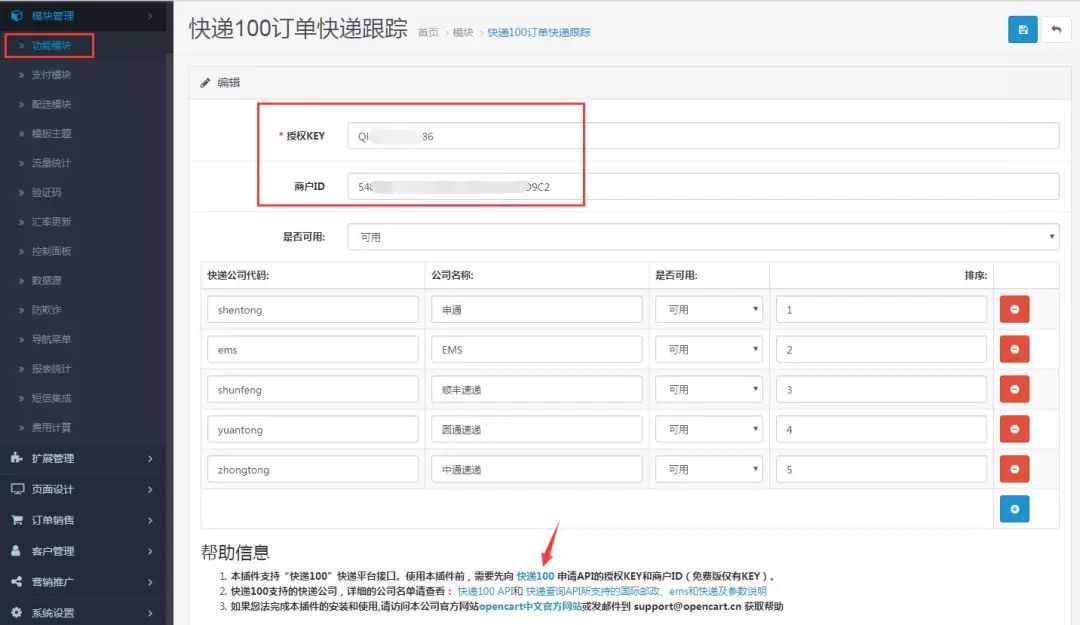Remove the ems courier row

click(1015, 349)
